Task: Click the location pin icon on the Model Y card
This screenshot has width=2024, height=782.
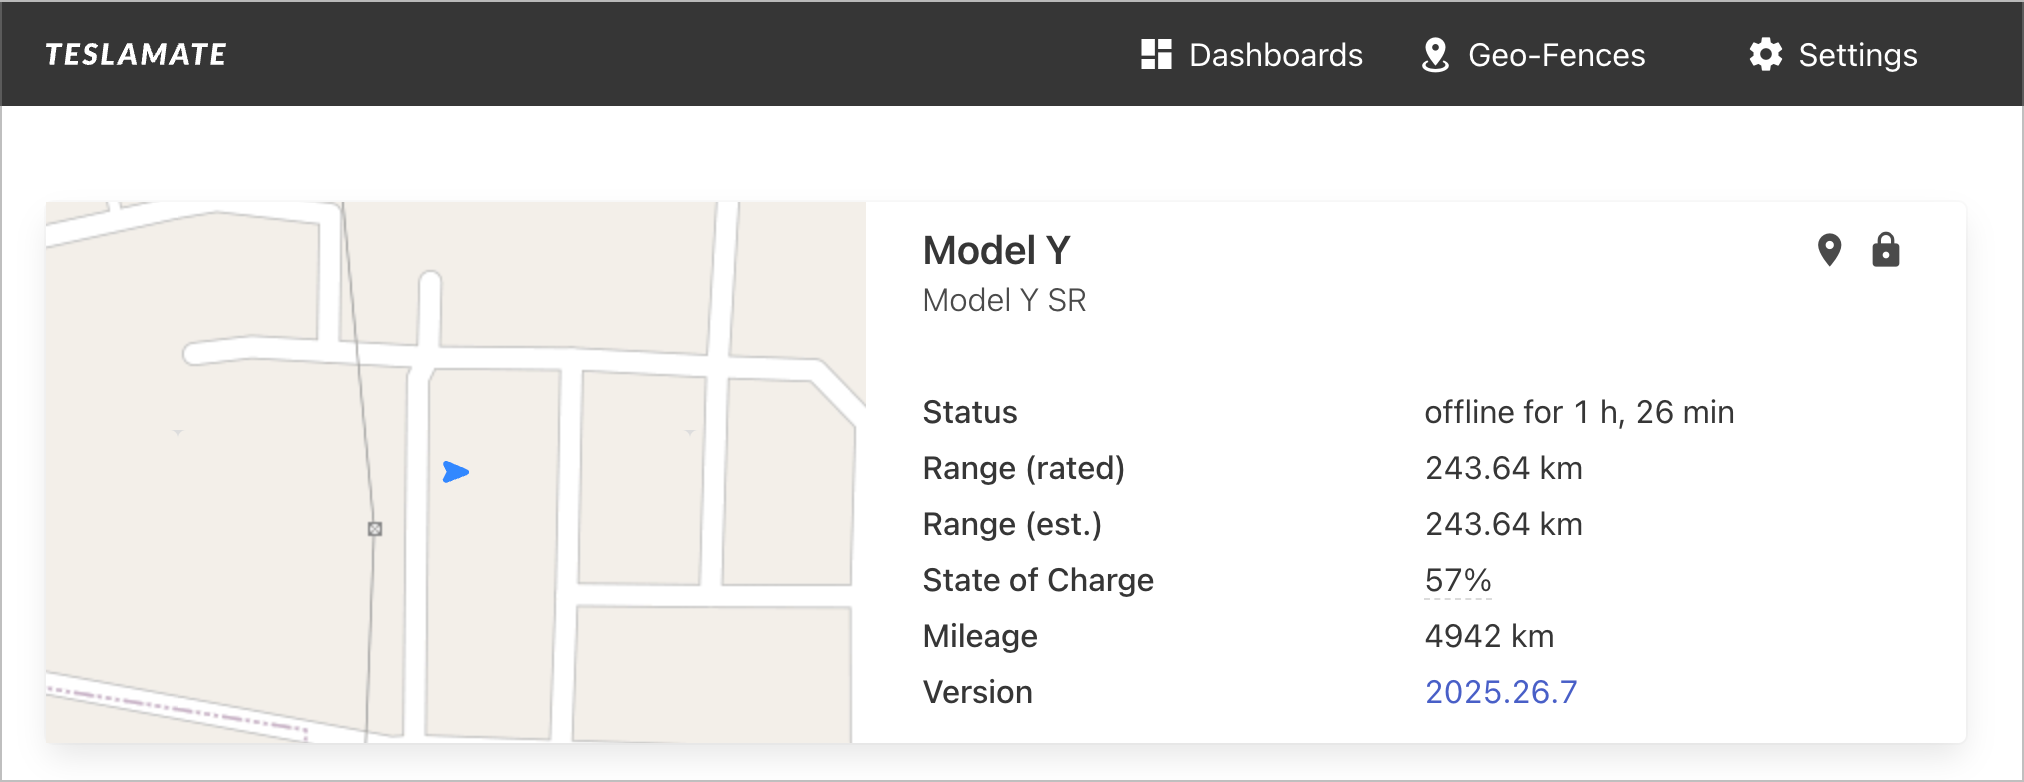Action: click(x=1829, y=250)
